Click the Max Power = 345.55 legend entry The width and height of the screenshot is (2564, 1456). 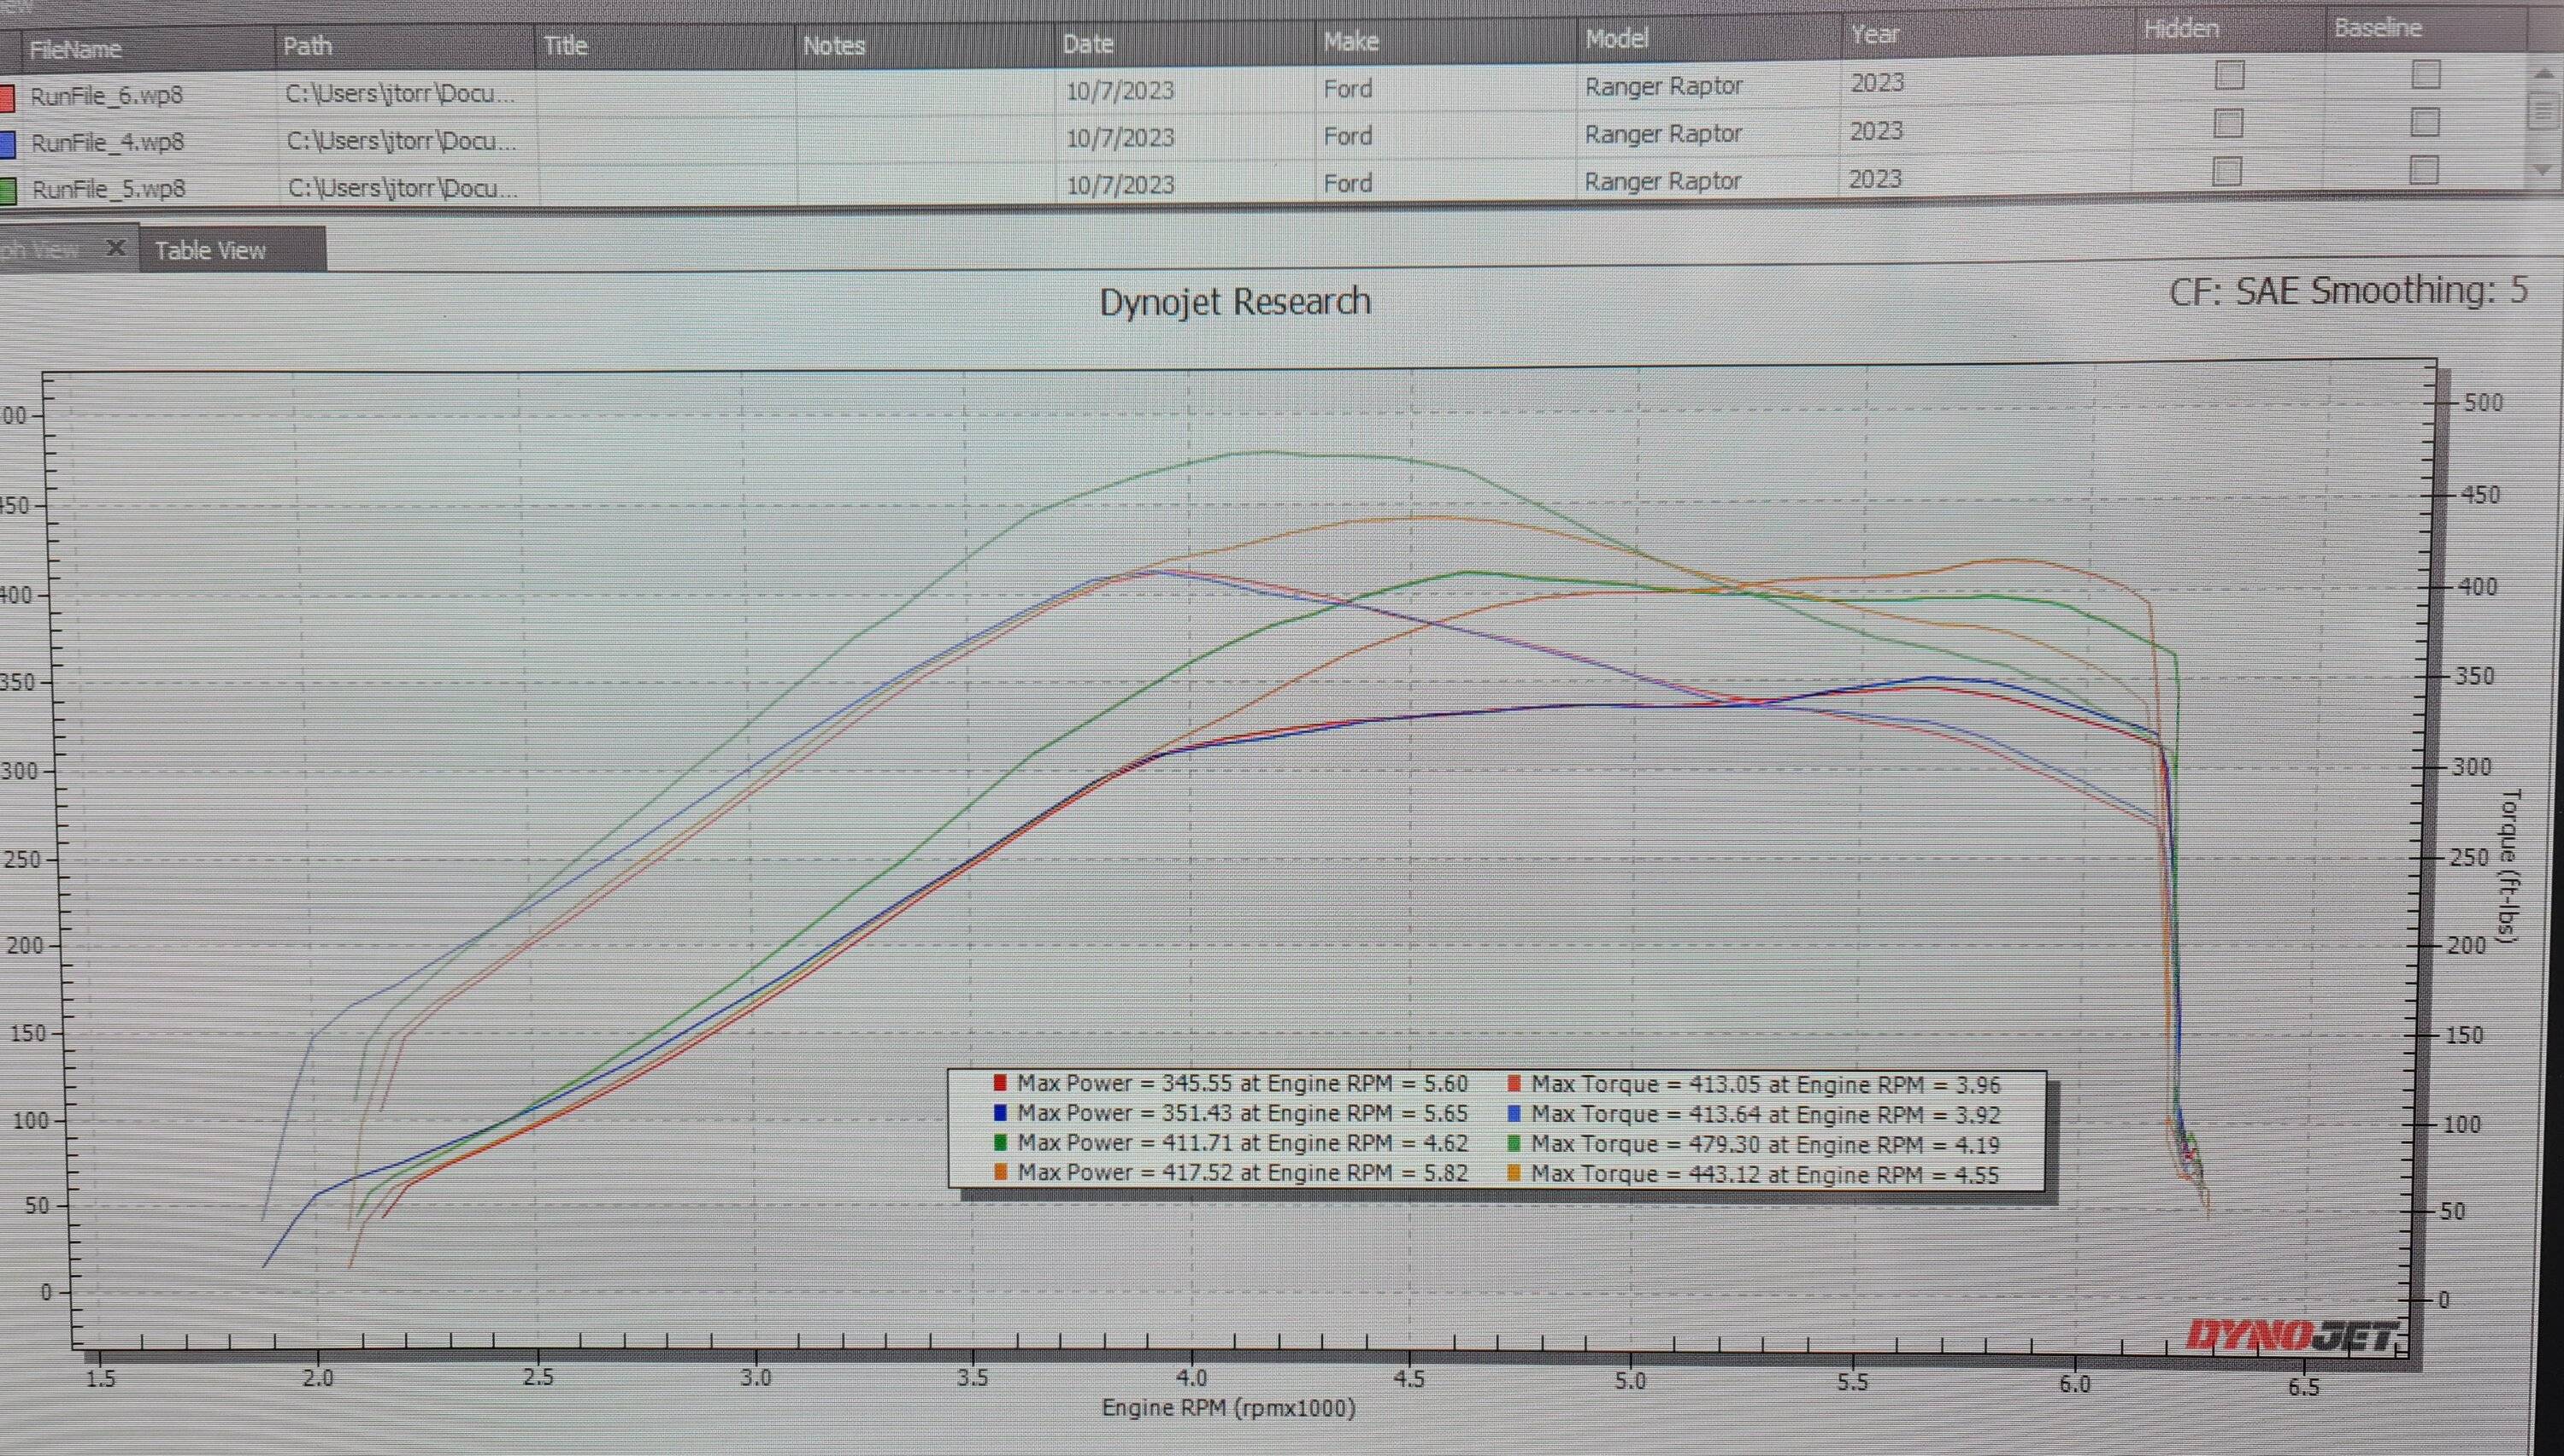tap(1231, 1083)
